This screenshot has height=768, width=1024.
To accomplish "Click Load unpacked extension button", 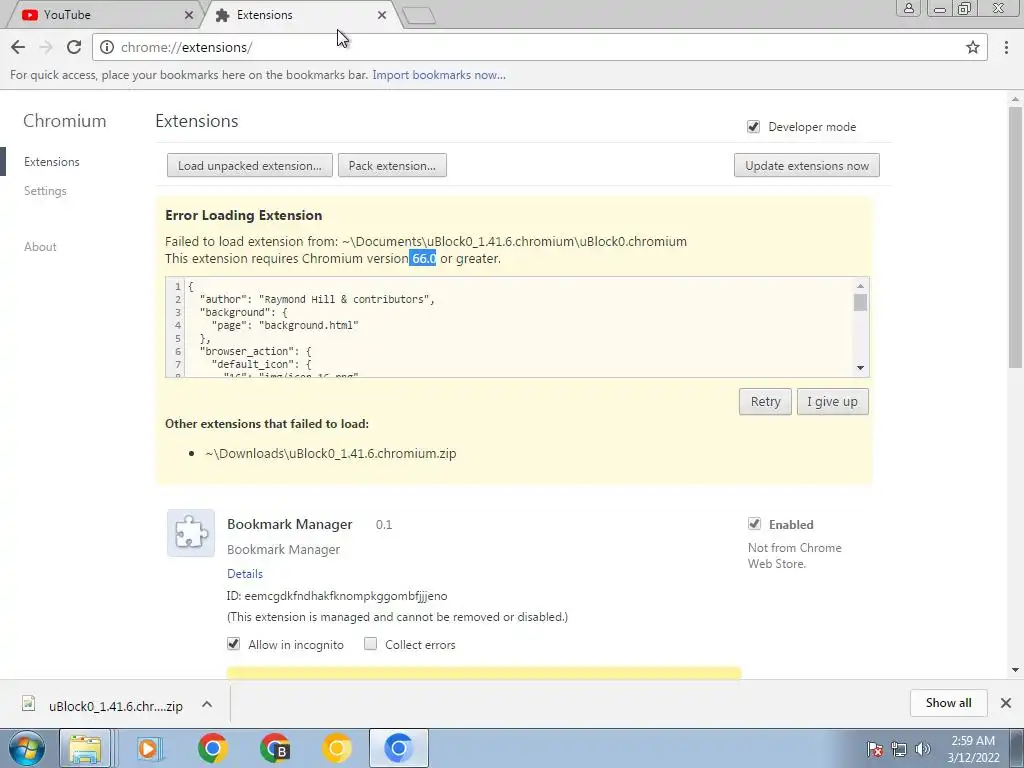I will point(249,165).
